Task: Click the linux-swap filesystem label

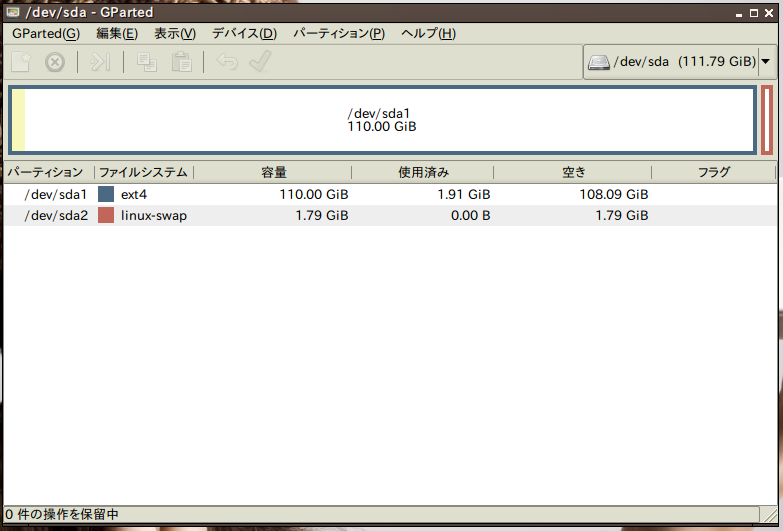Action: (154, 216)
